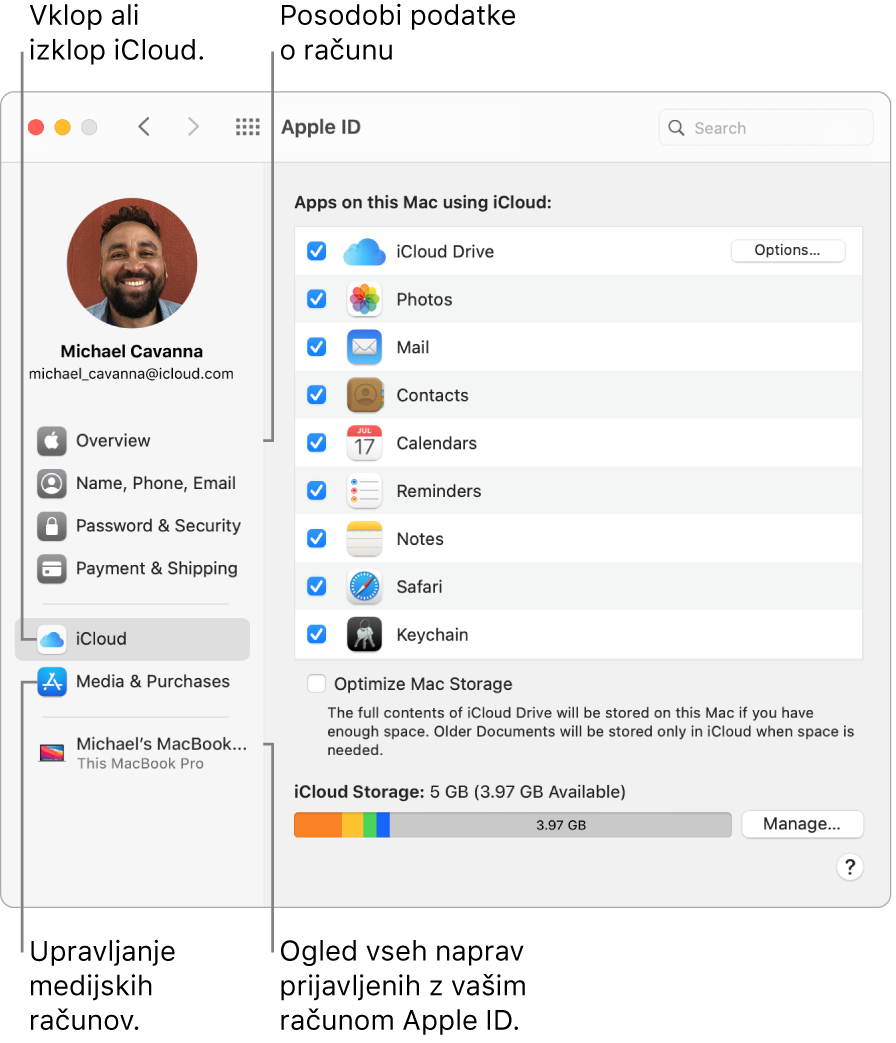
Task: Toggle the Keychain checkbox off
Action: pos(316,635)
